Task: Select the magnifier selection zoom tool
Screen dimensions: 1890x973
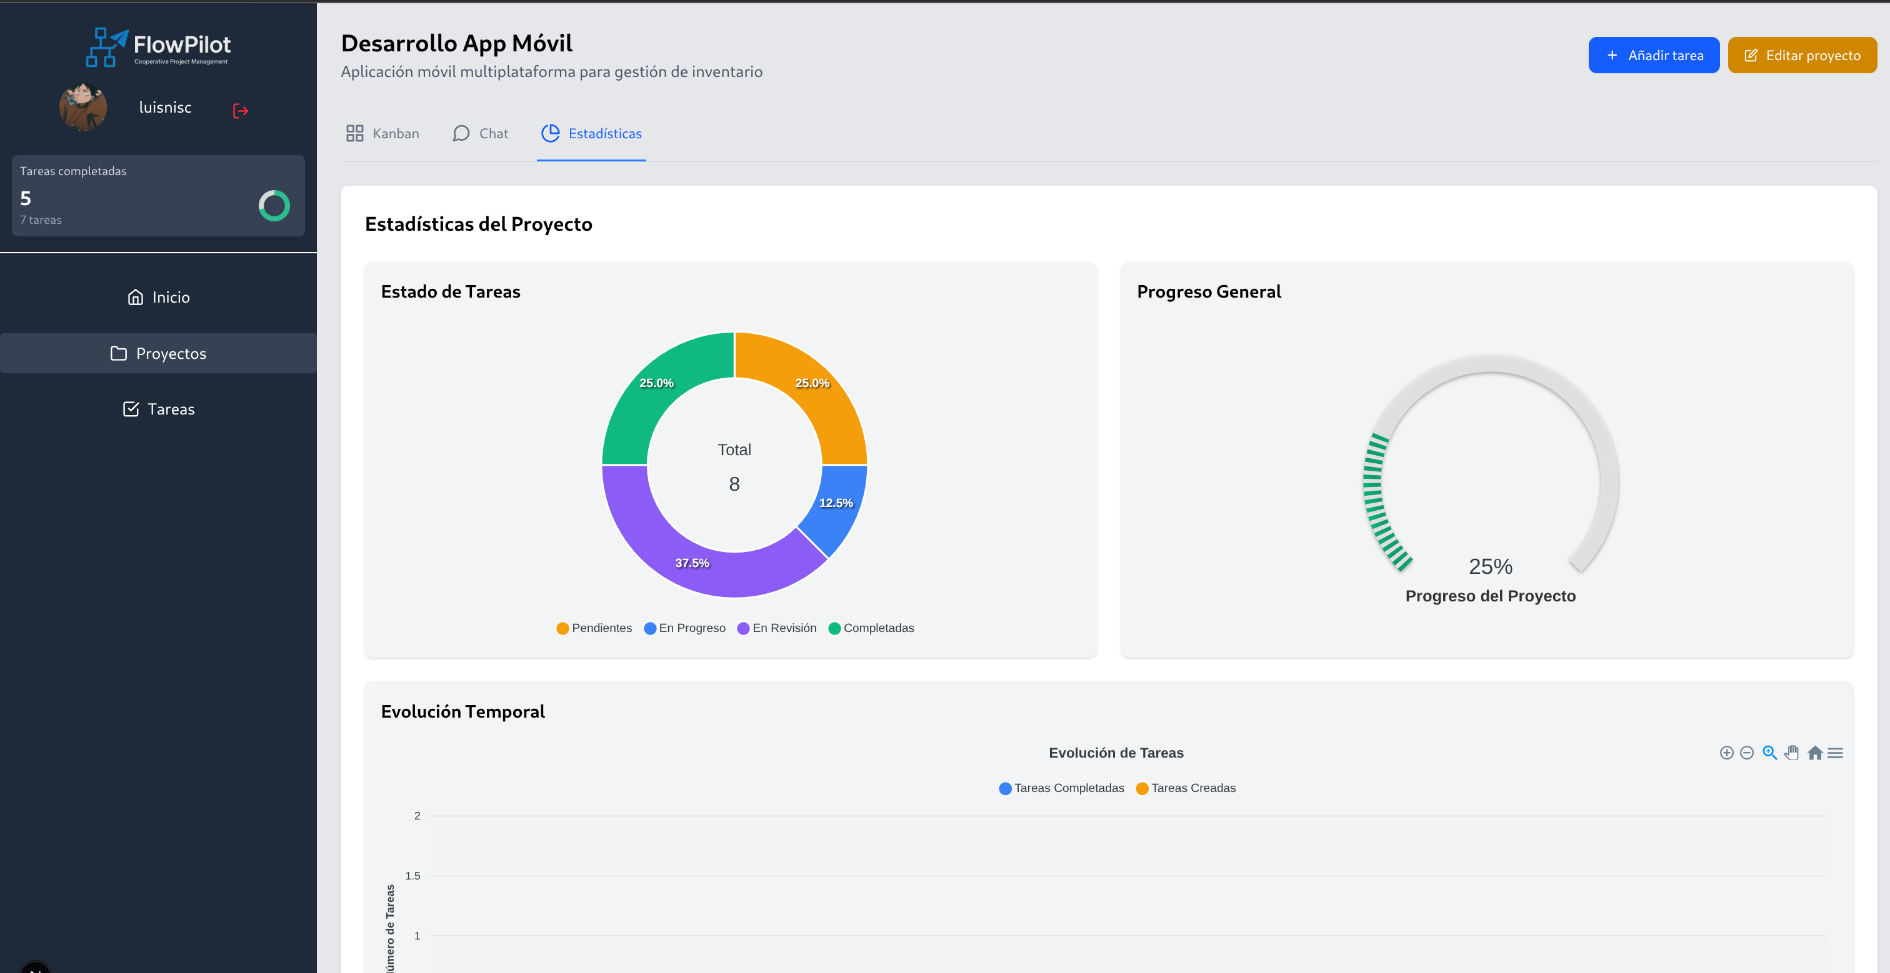Action: click(1769, 753)
